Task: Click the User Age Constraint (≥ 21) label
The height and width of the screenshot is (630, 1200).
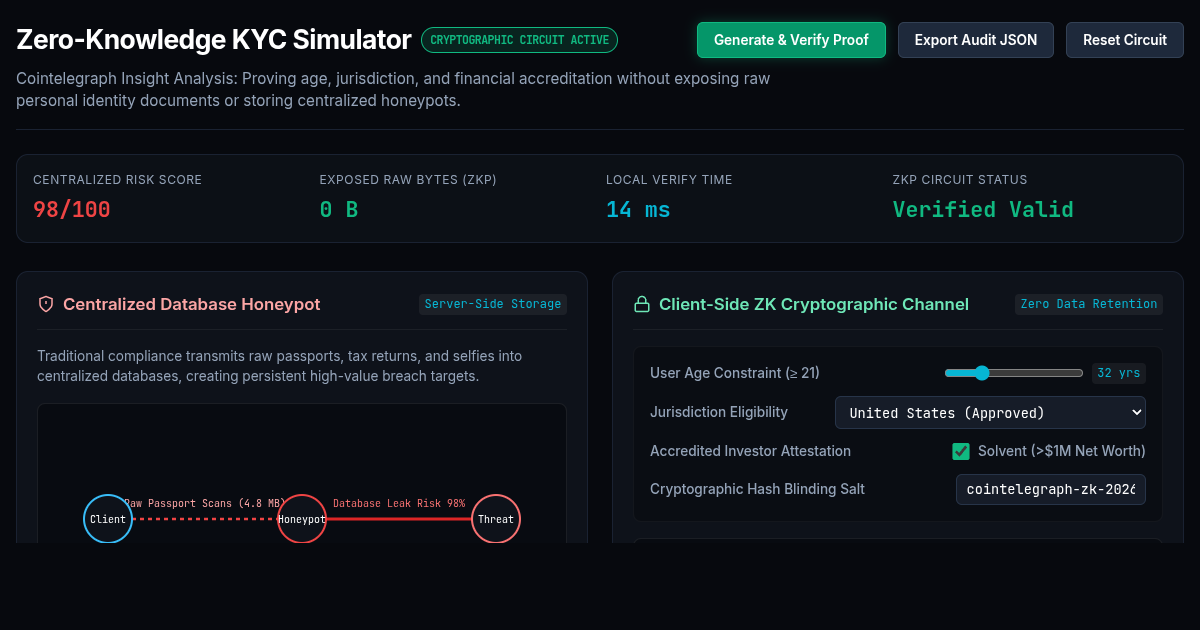Action: [x=735, y=373]
